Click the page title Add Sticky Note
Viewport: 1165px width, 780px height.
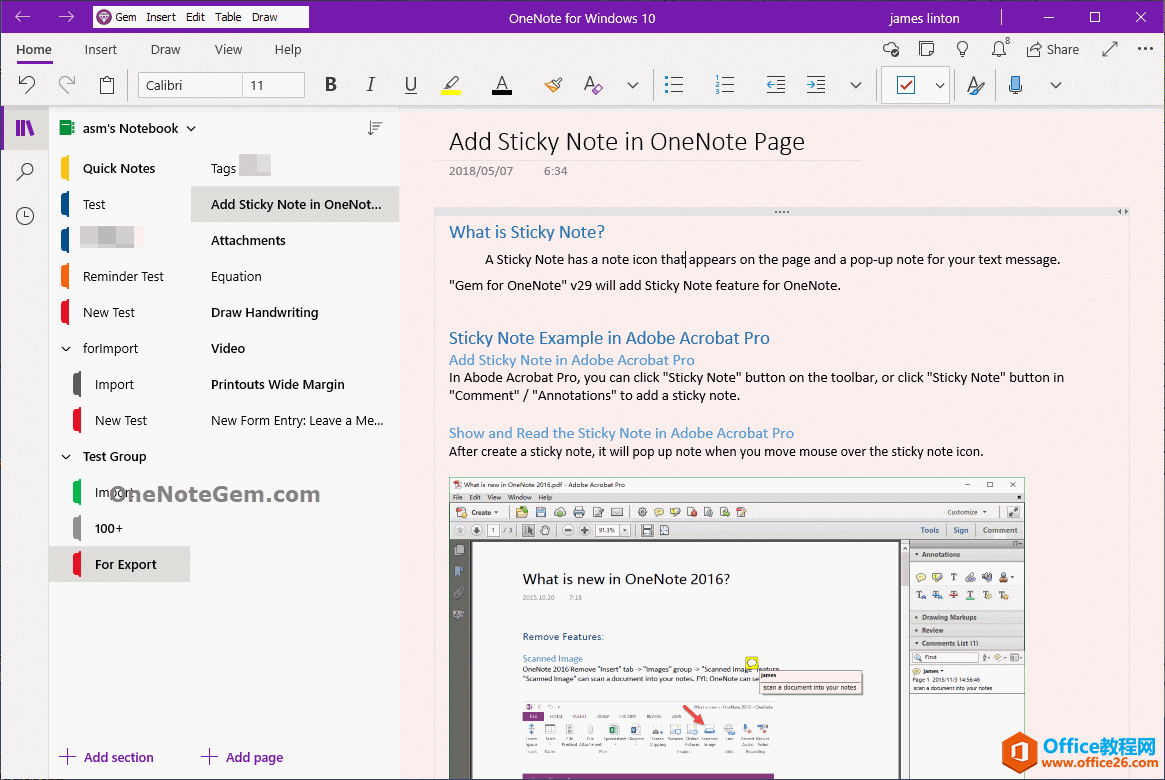click(x=627, y=141)
